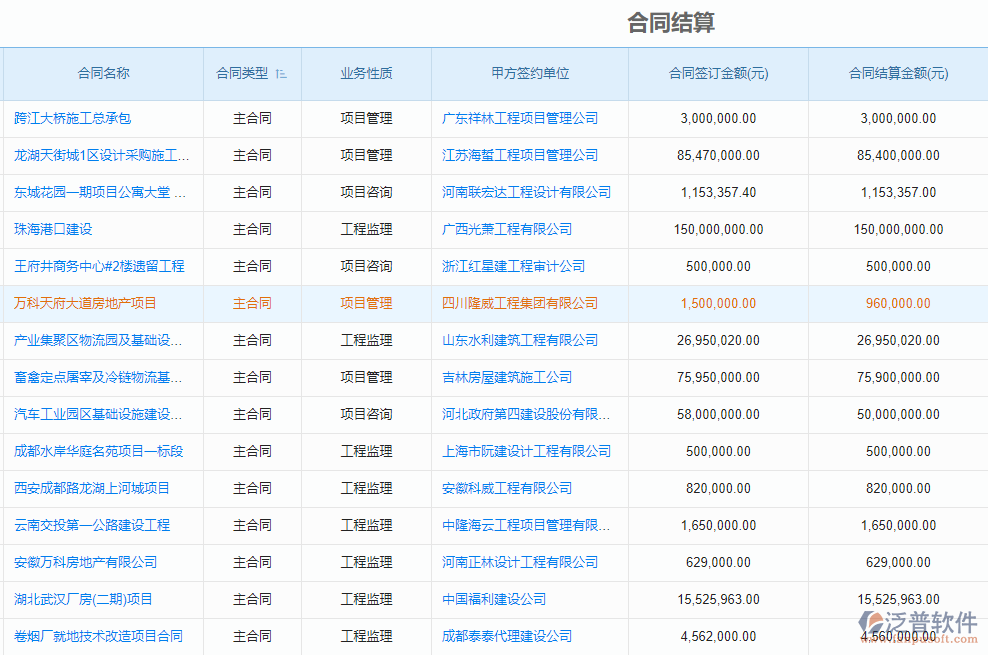This screenshot has height=655, width=988.
Task: Click the 合同名称 column header
Action: click(103, 73)
